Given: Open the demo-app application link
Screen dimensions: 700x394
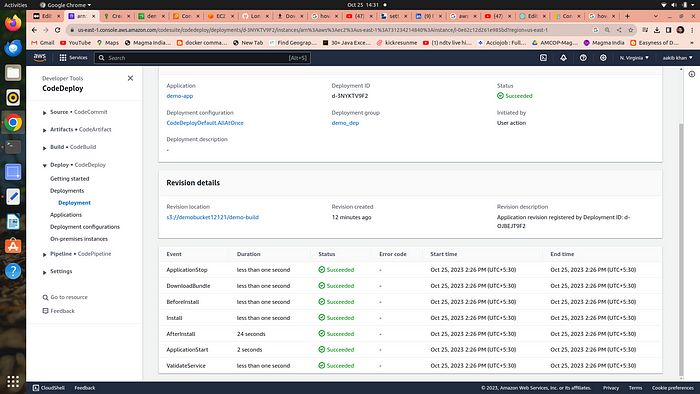Looking at the screenshot, I should click(179, 96).
